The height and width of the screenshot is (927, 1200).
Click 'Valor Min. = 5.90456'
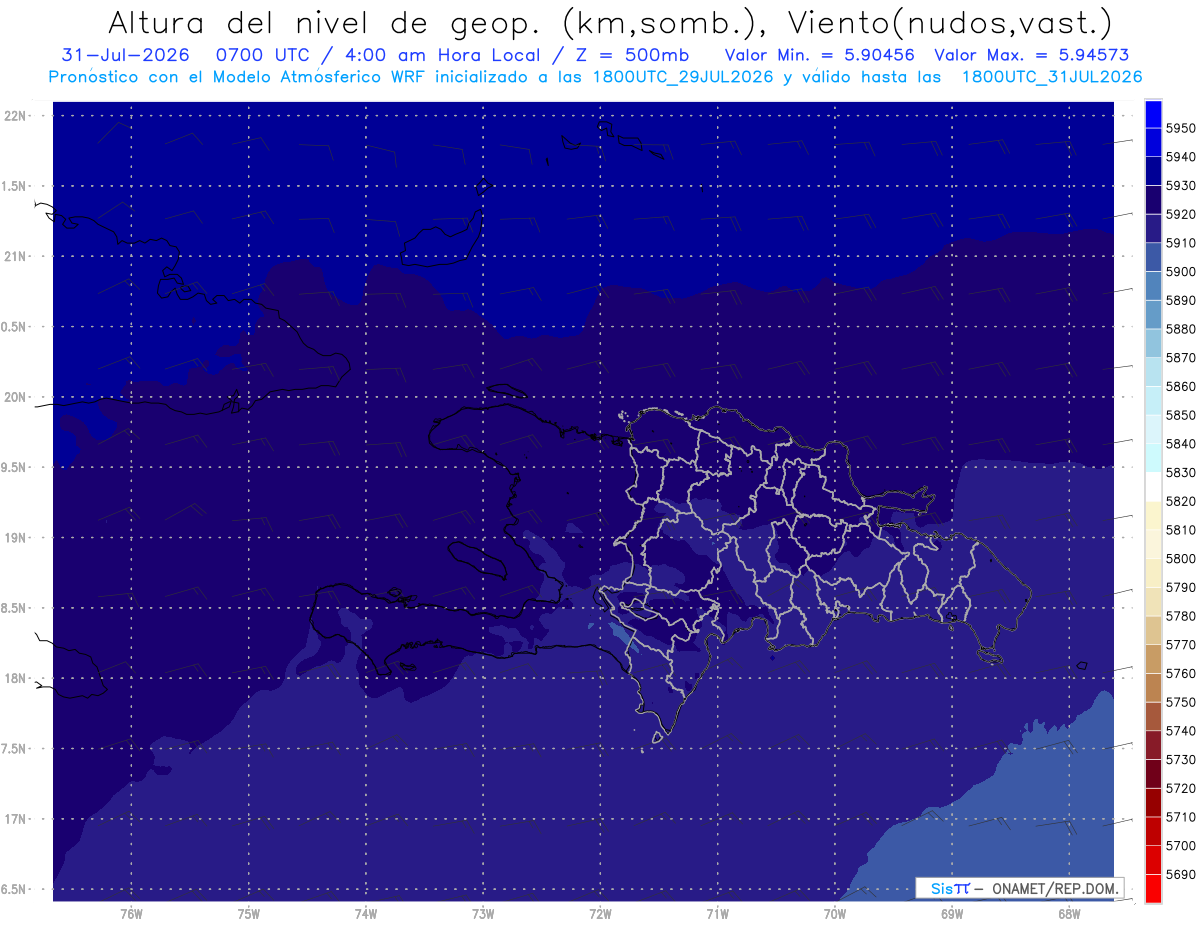point(820,55)
